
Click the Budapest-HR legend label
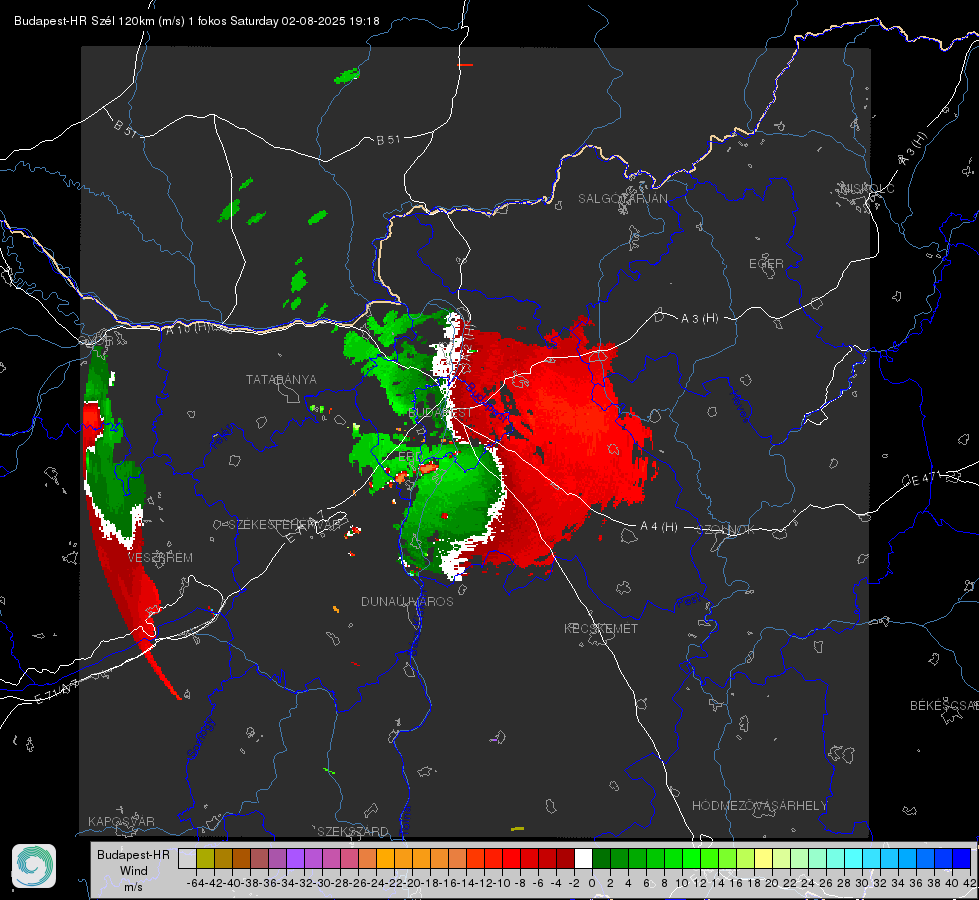[x=133, y=854]
